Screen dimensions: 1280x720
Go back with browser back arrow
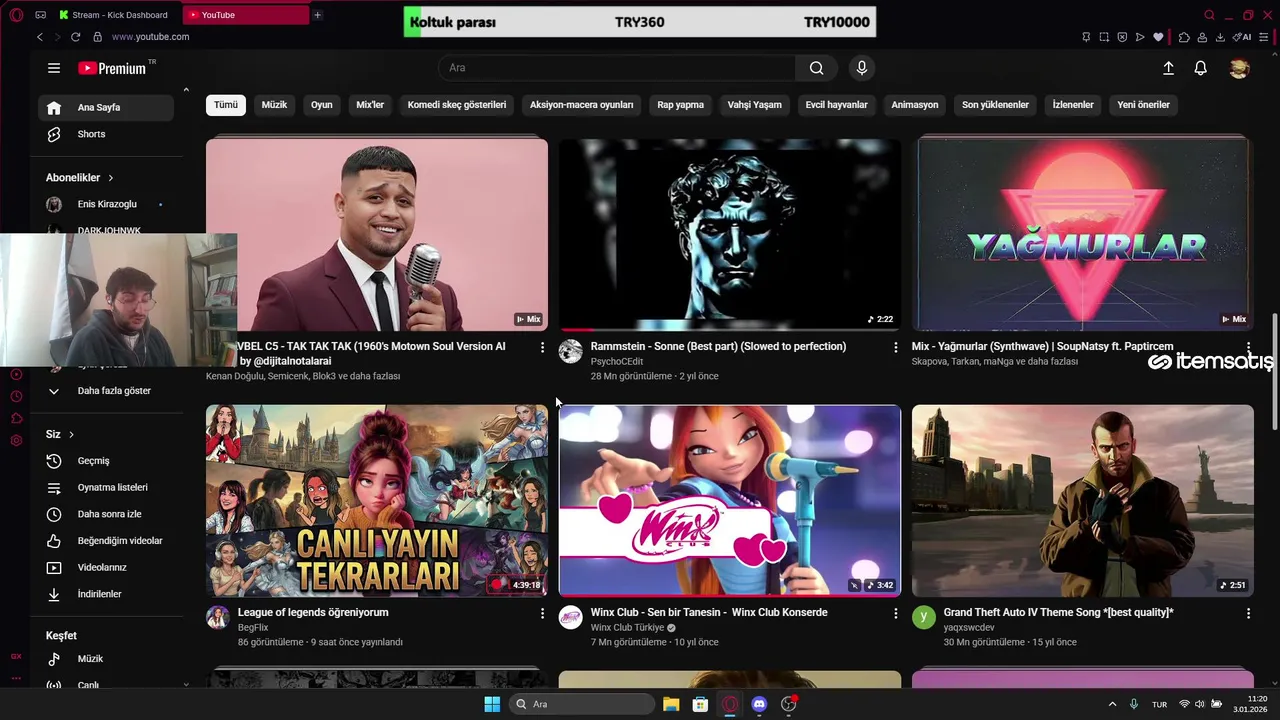click(40, 37)
